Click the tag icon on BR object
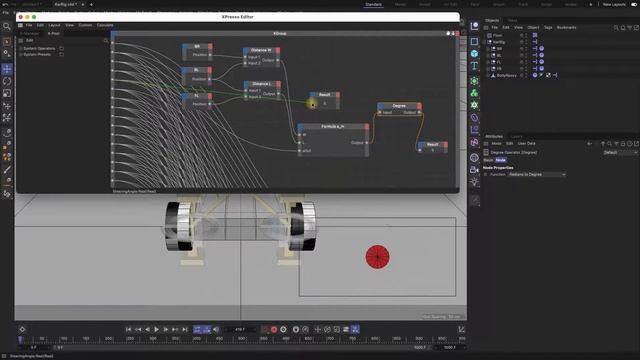This screenshot has width=640, height=360. point(542,49)
